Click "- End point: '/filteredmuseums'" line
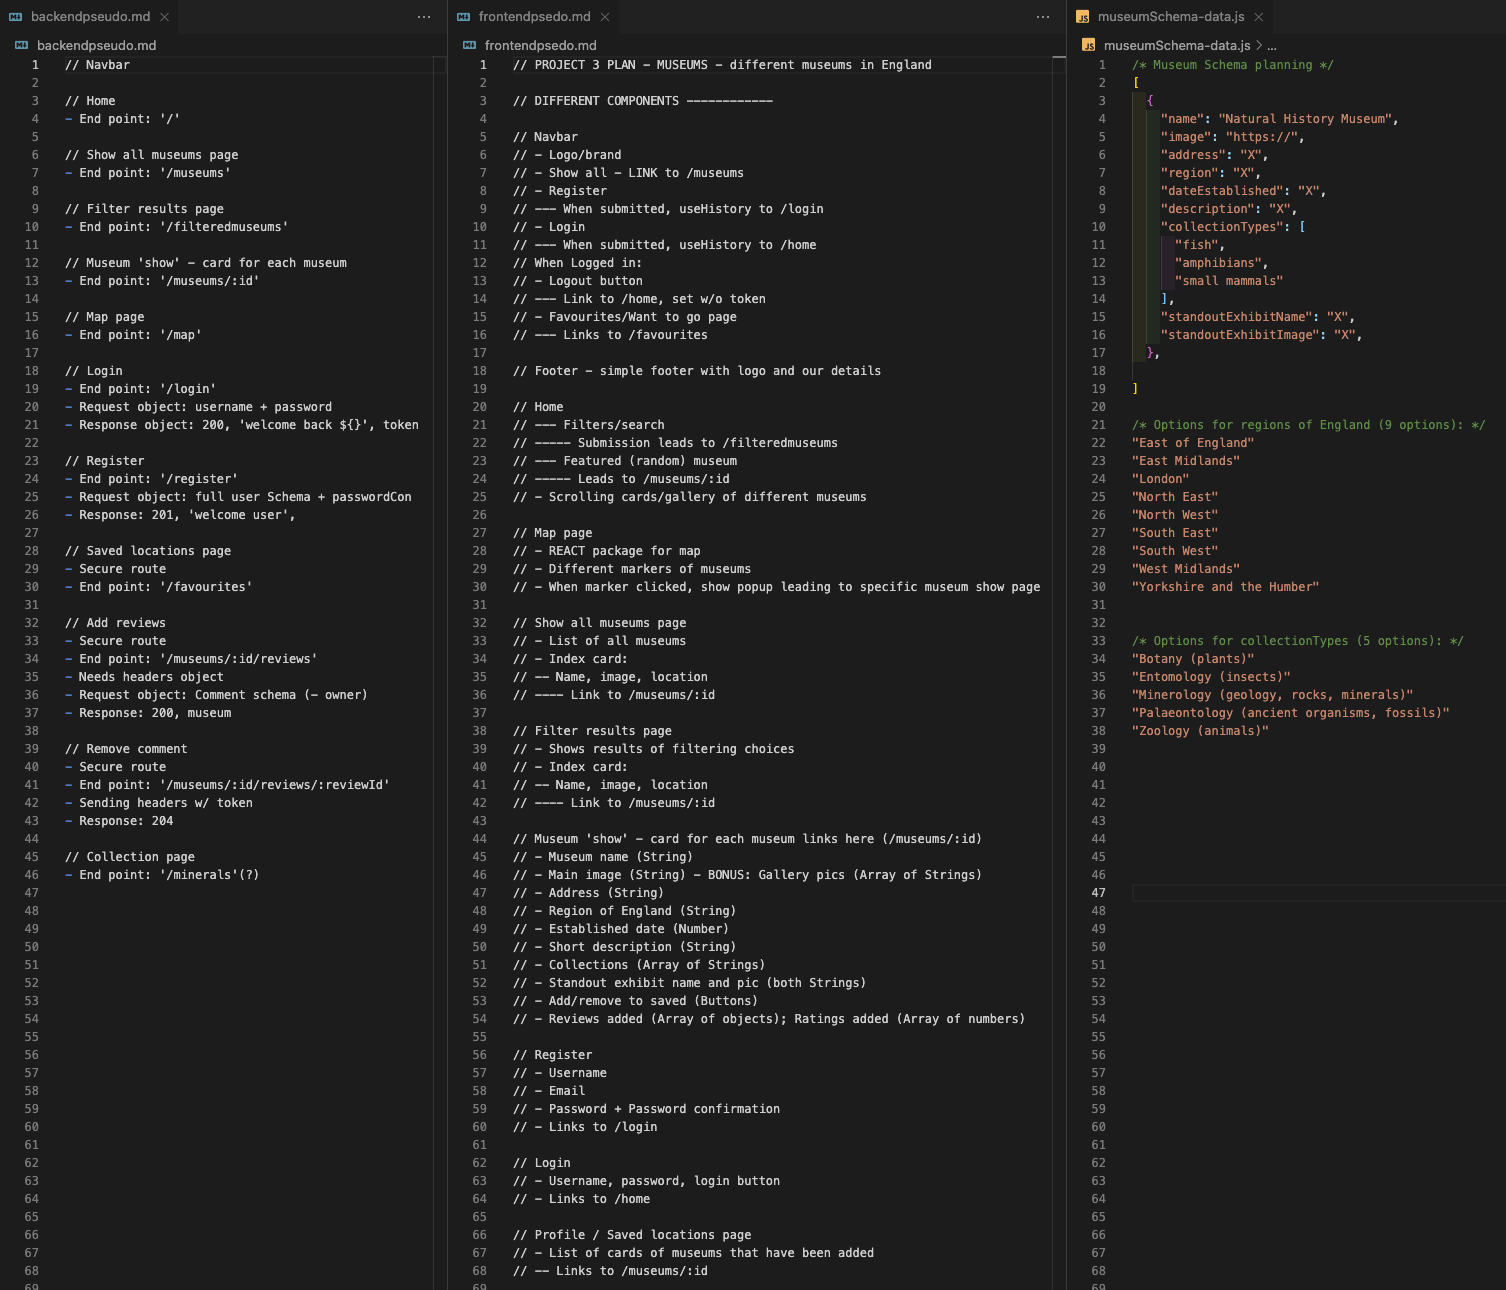This screenshot has height=1290, width=1506. (x=176, y=227)
